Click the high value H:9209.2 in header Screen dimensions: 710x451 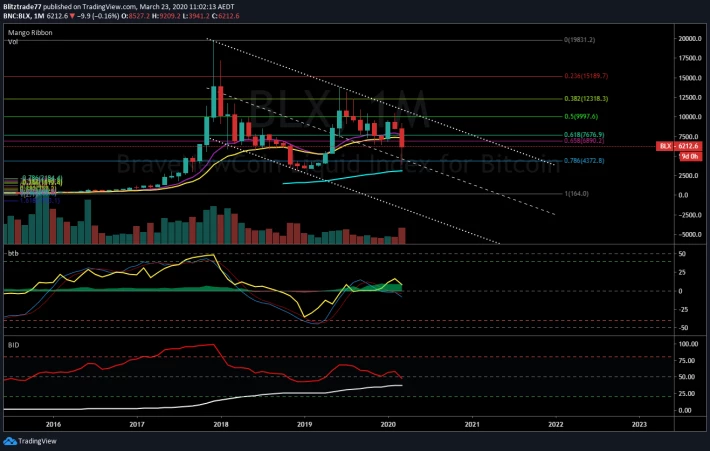click(x=165, y=16)
